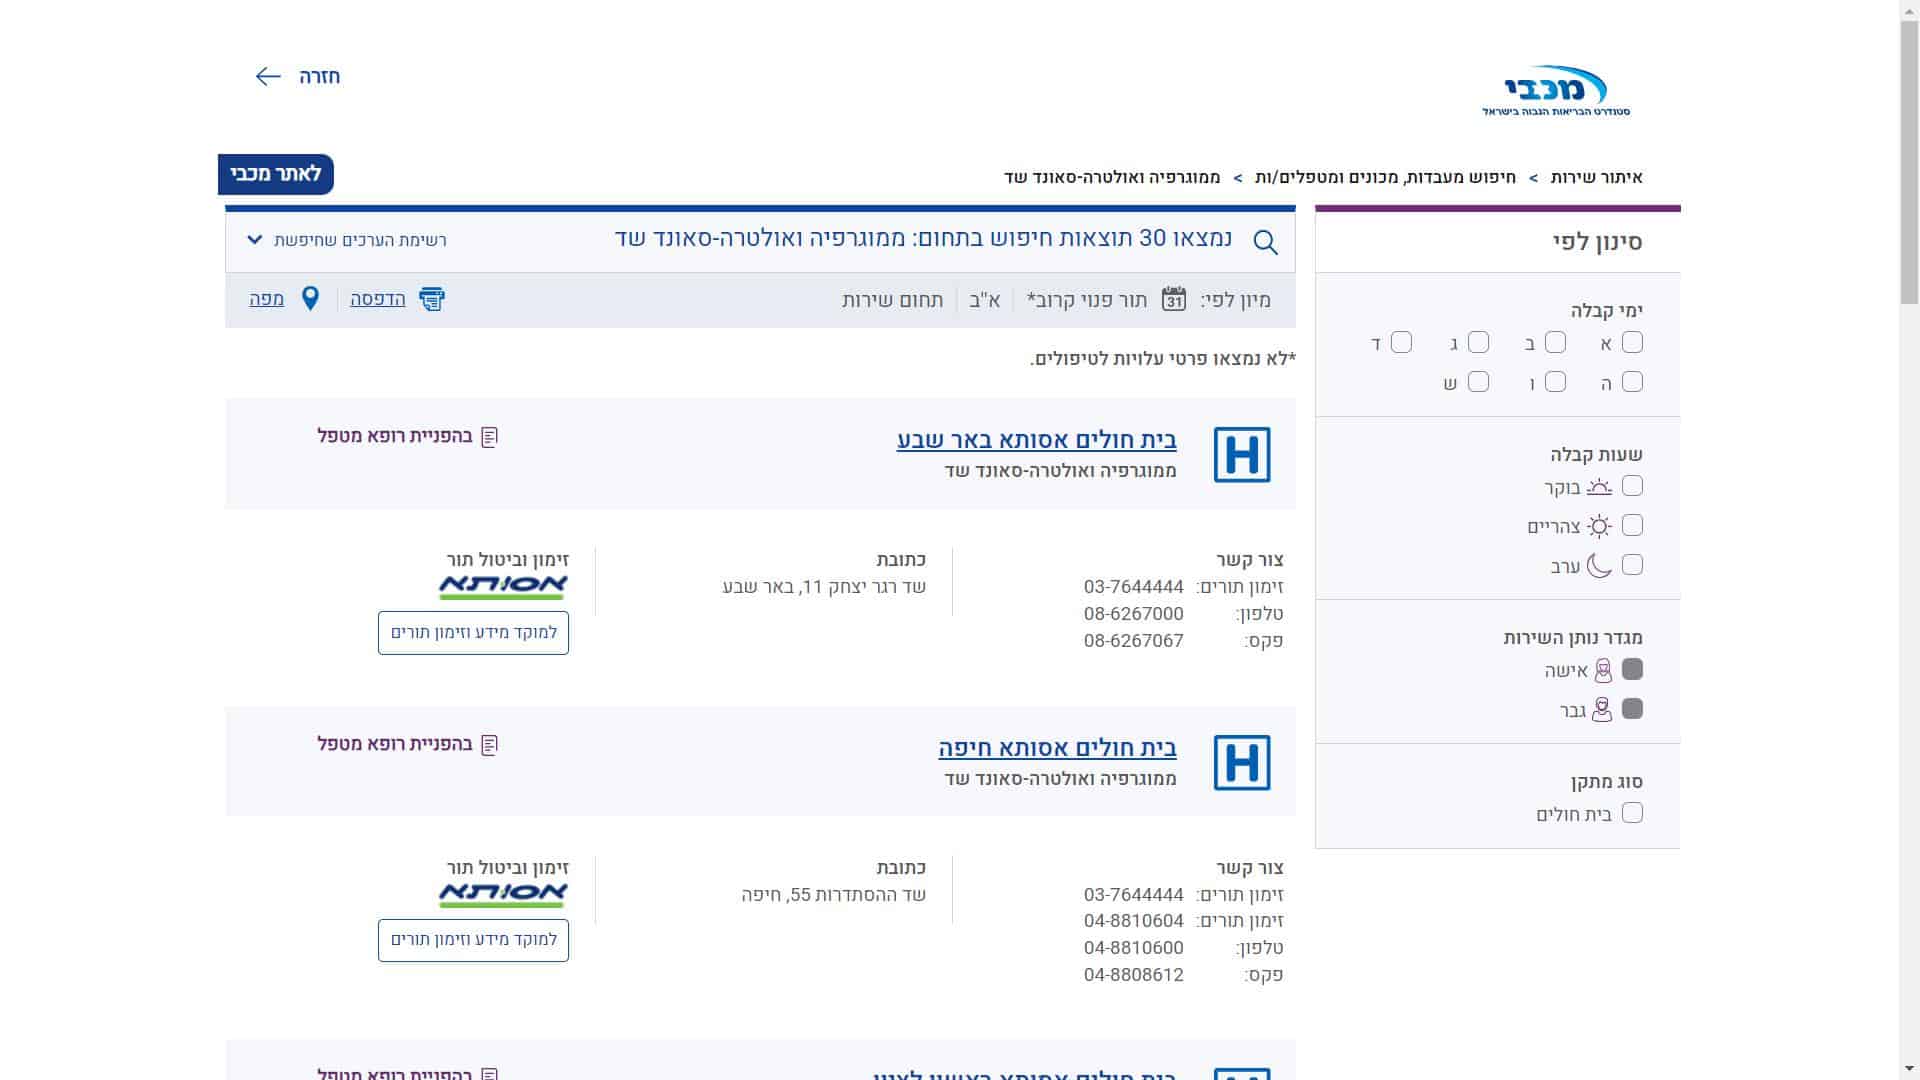1920x1080 pixels.
Task: Check the day ש checkbox
Action: coord(1478,382)
